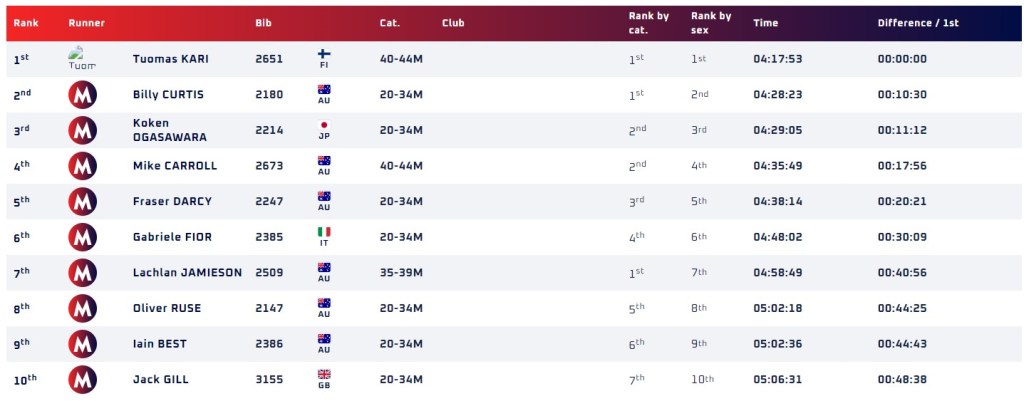The width and height of the screenshot is (1024, 401).
Task: Click Lachlan JAMIESON's M avatar icon
Action: click(82, 273)
